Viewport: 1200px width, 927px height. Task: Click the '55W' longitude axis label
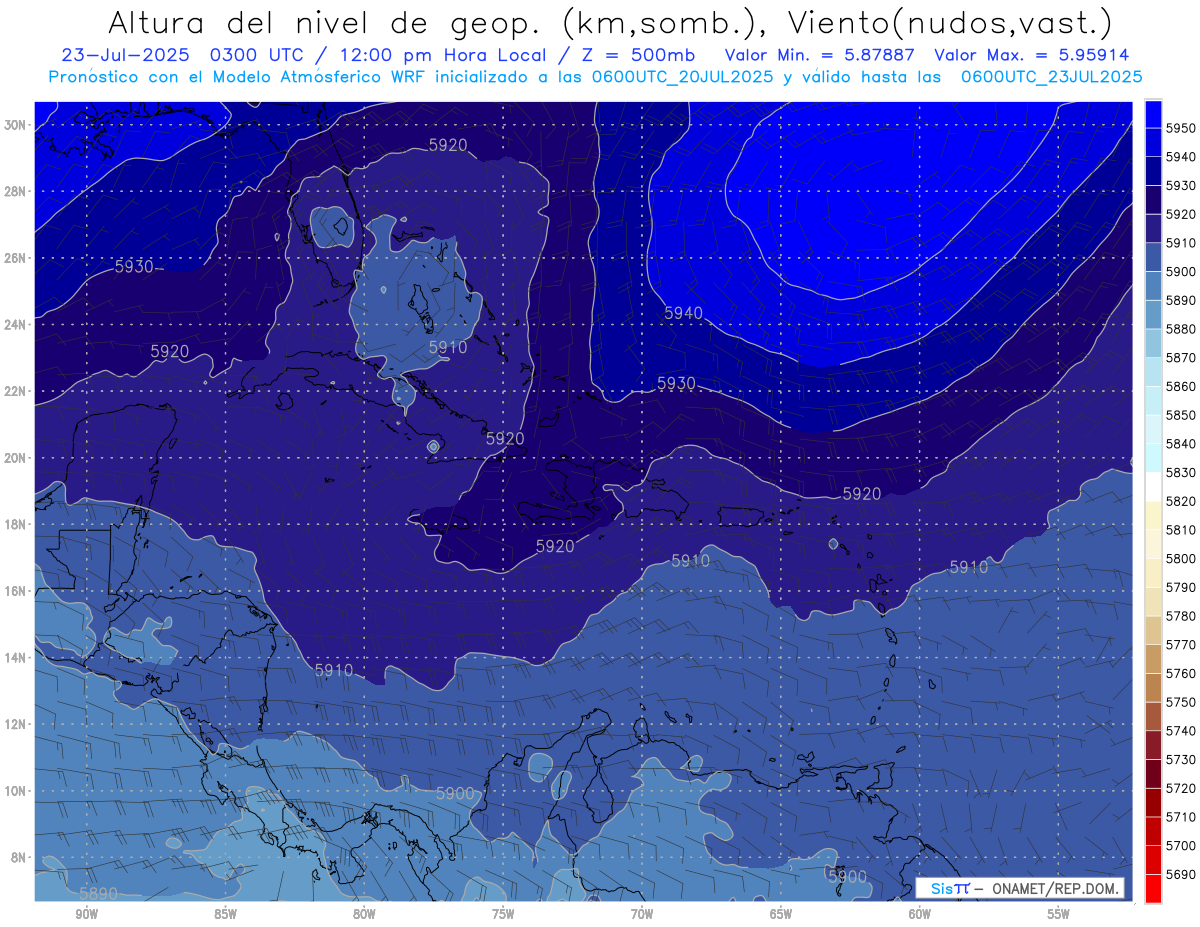pos(1059,915)
